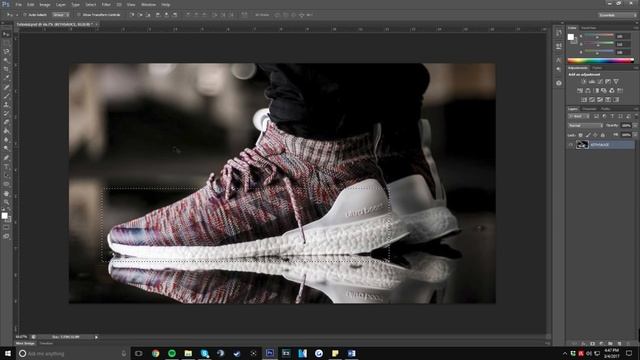The height and width of the screenshot is (360, 640).
Task: Open the Fill slider arrow
Action: 635,135
